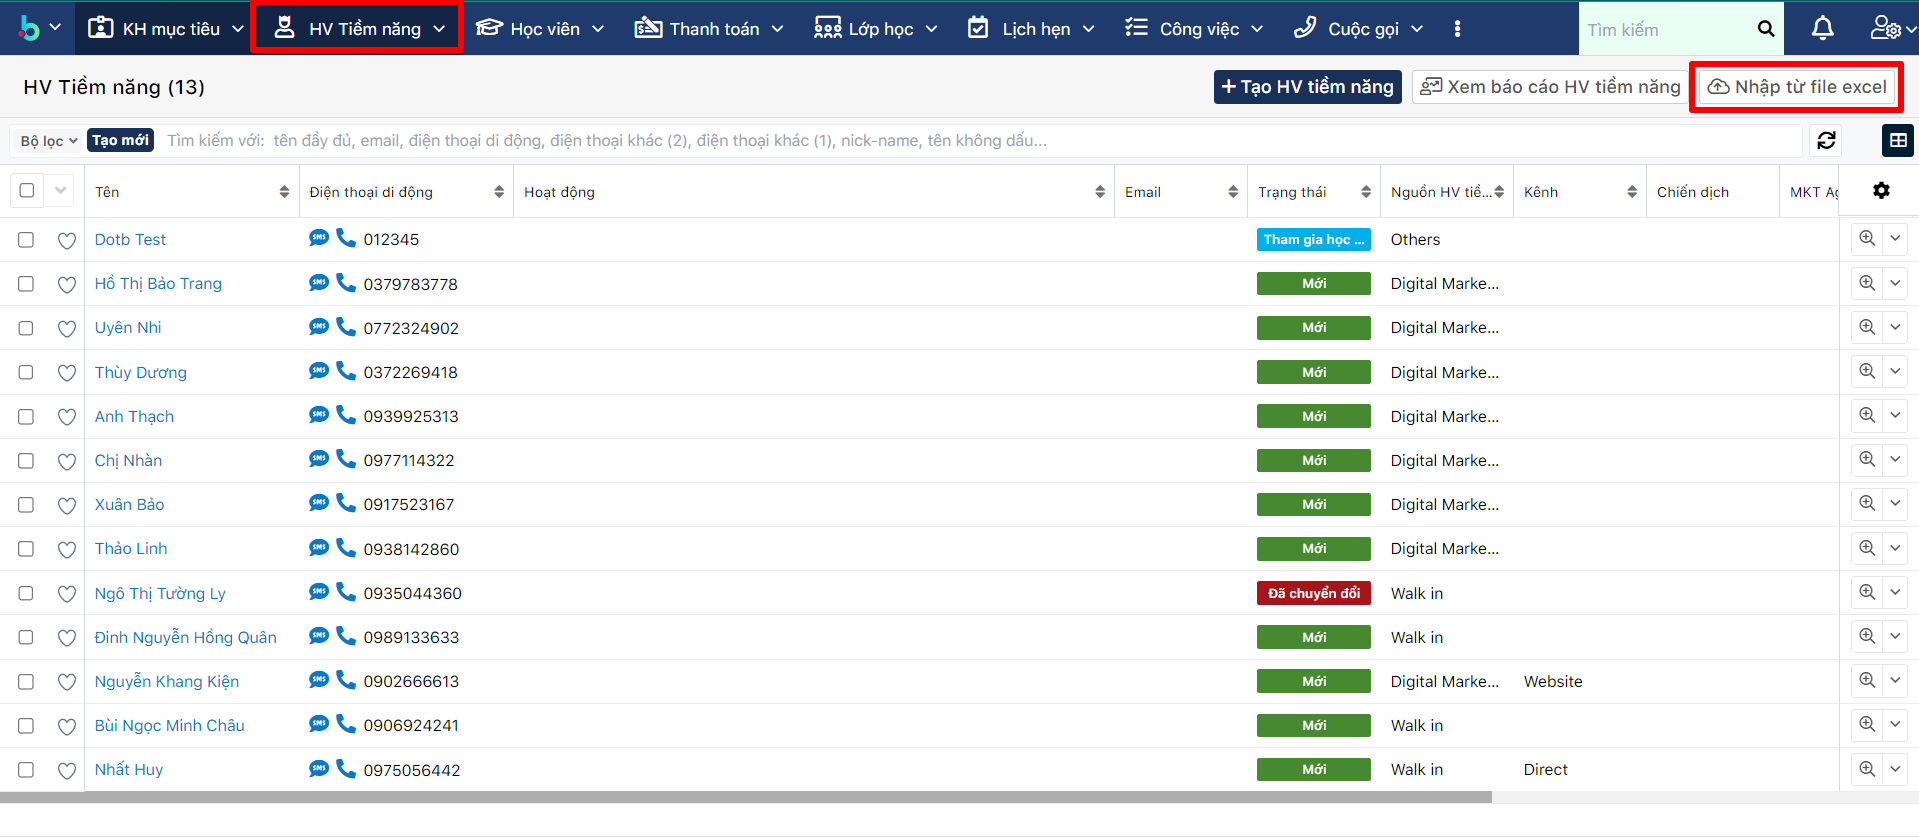Open Nguyễn Khang Kiện record link
The image size is (1919, 838).
click(x=166, y=682)
